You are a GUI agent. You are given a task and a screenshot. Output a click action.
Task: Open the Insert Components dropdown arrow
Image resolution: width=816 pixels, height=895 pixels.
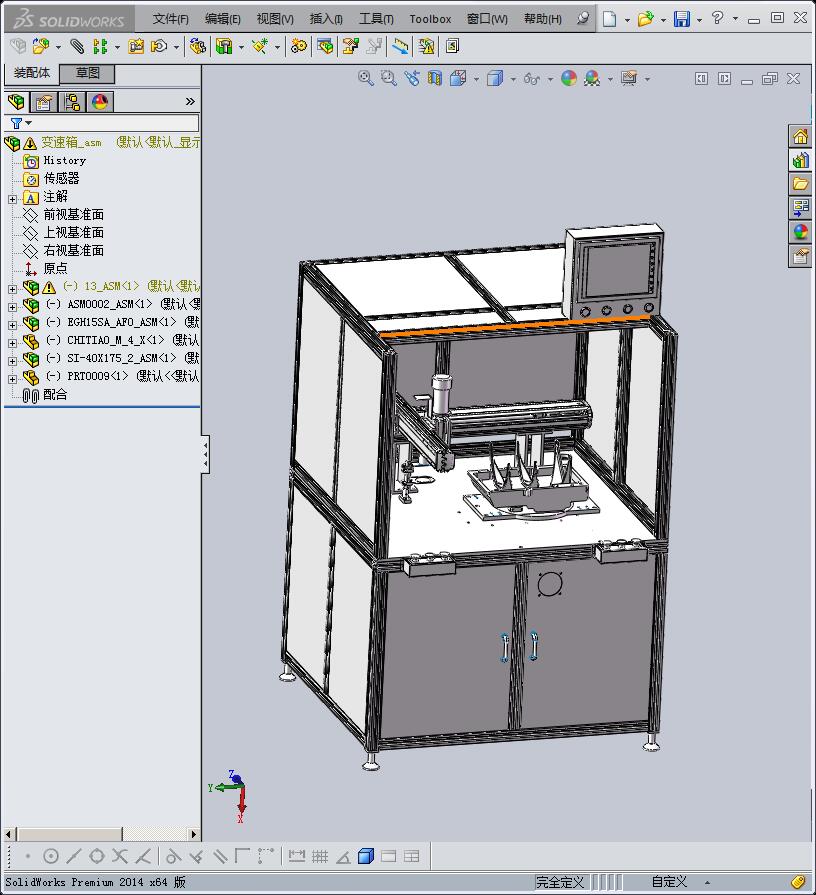[58, 47]
